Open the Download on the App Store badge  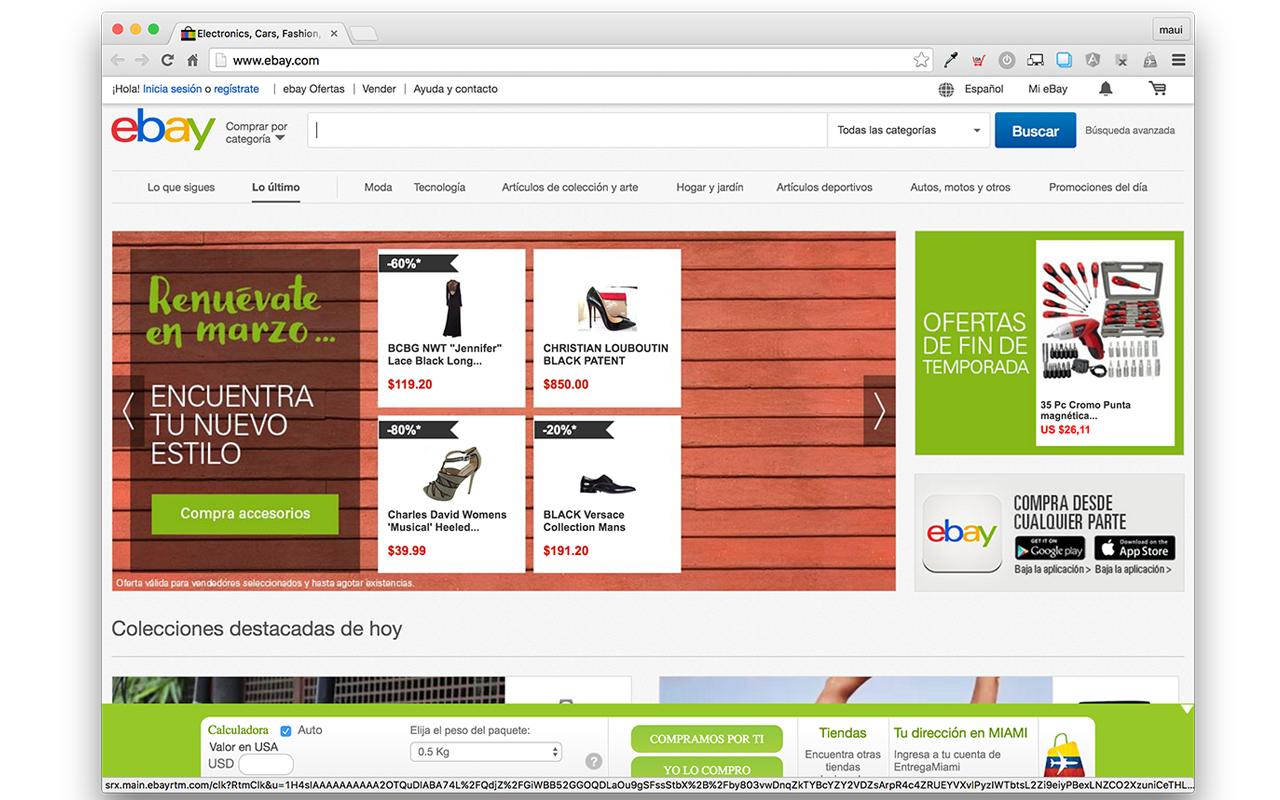coord(1134,548)
